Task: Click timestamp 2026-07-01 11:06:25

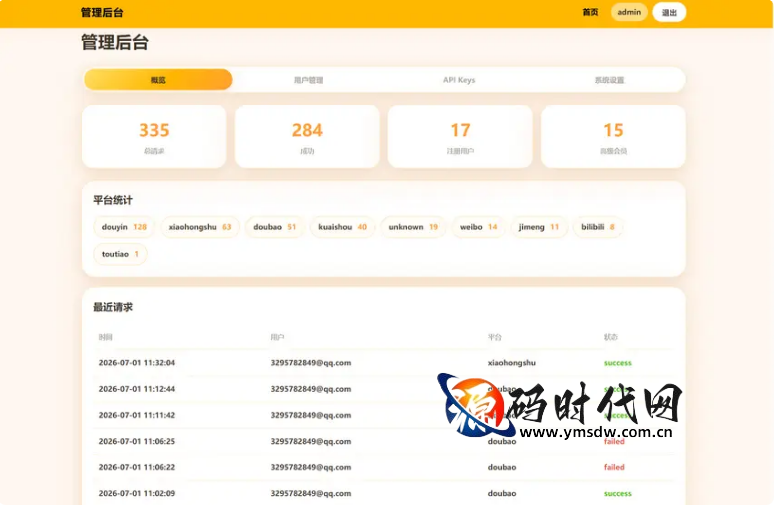Action: pos(137,441)
